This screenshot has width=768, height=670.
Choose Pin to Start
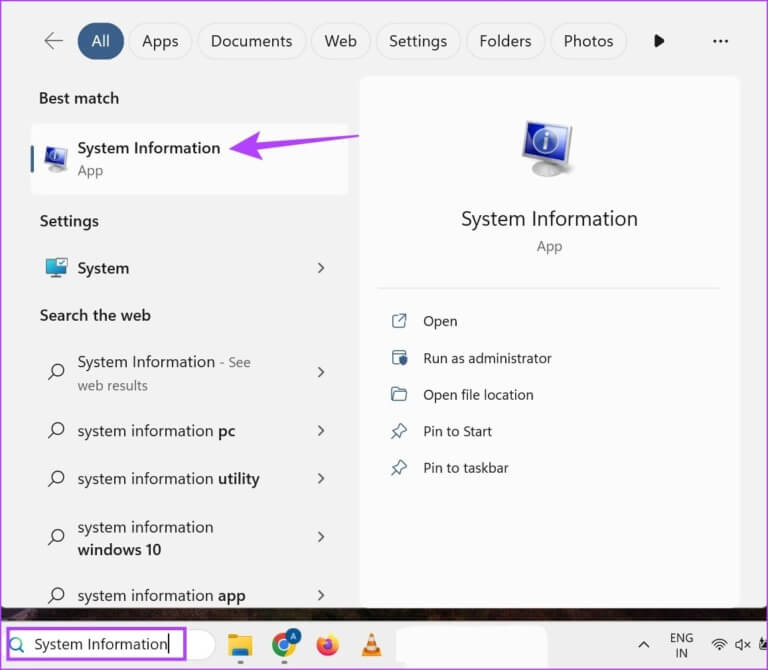coord(457,431)
